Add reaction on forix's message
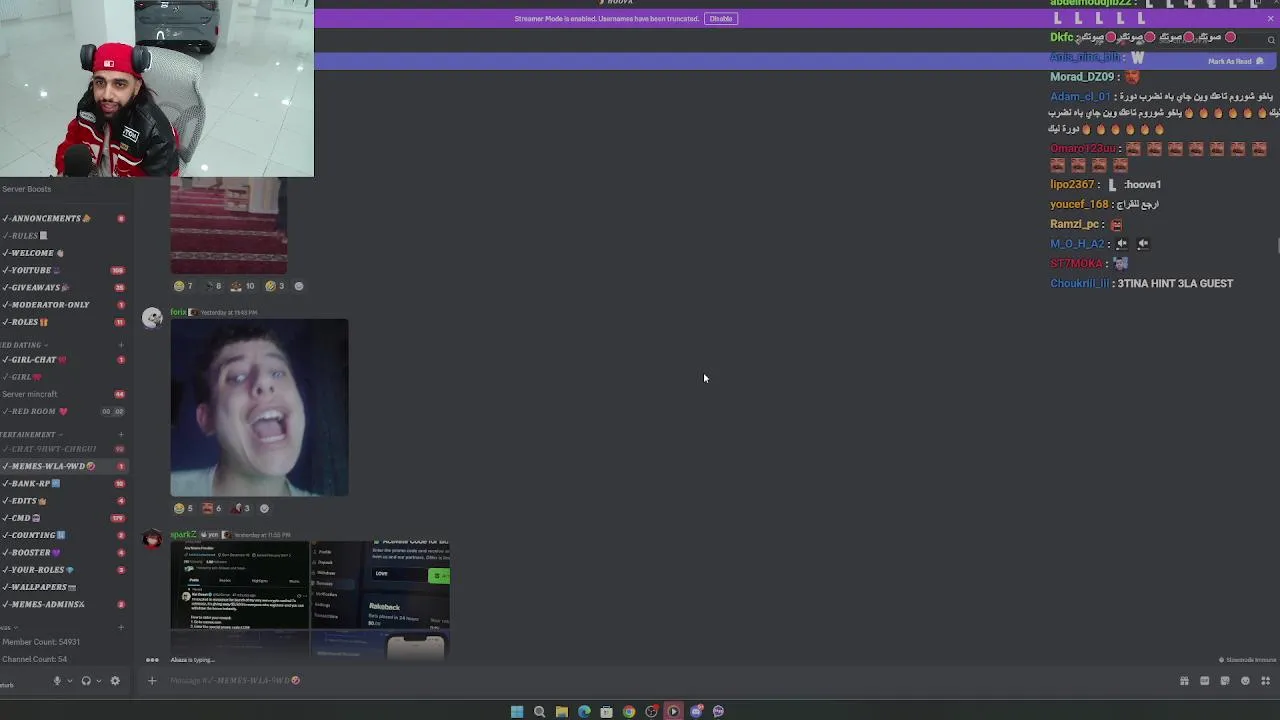 tap(264, 508)
